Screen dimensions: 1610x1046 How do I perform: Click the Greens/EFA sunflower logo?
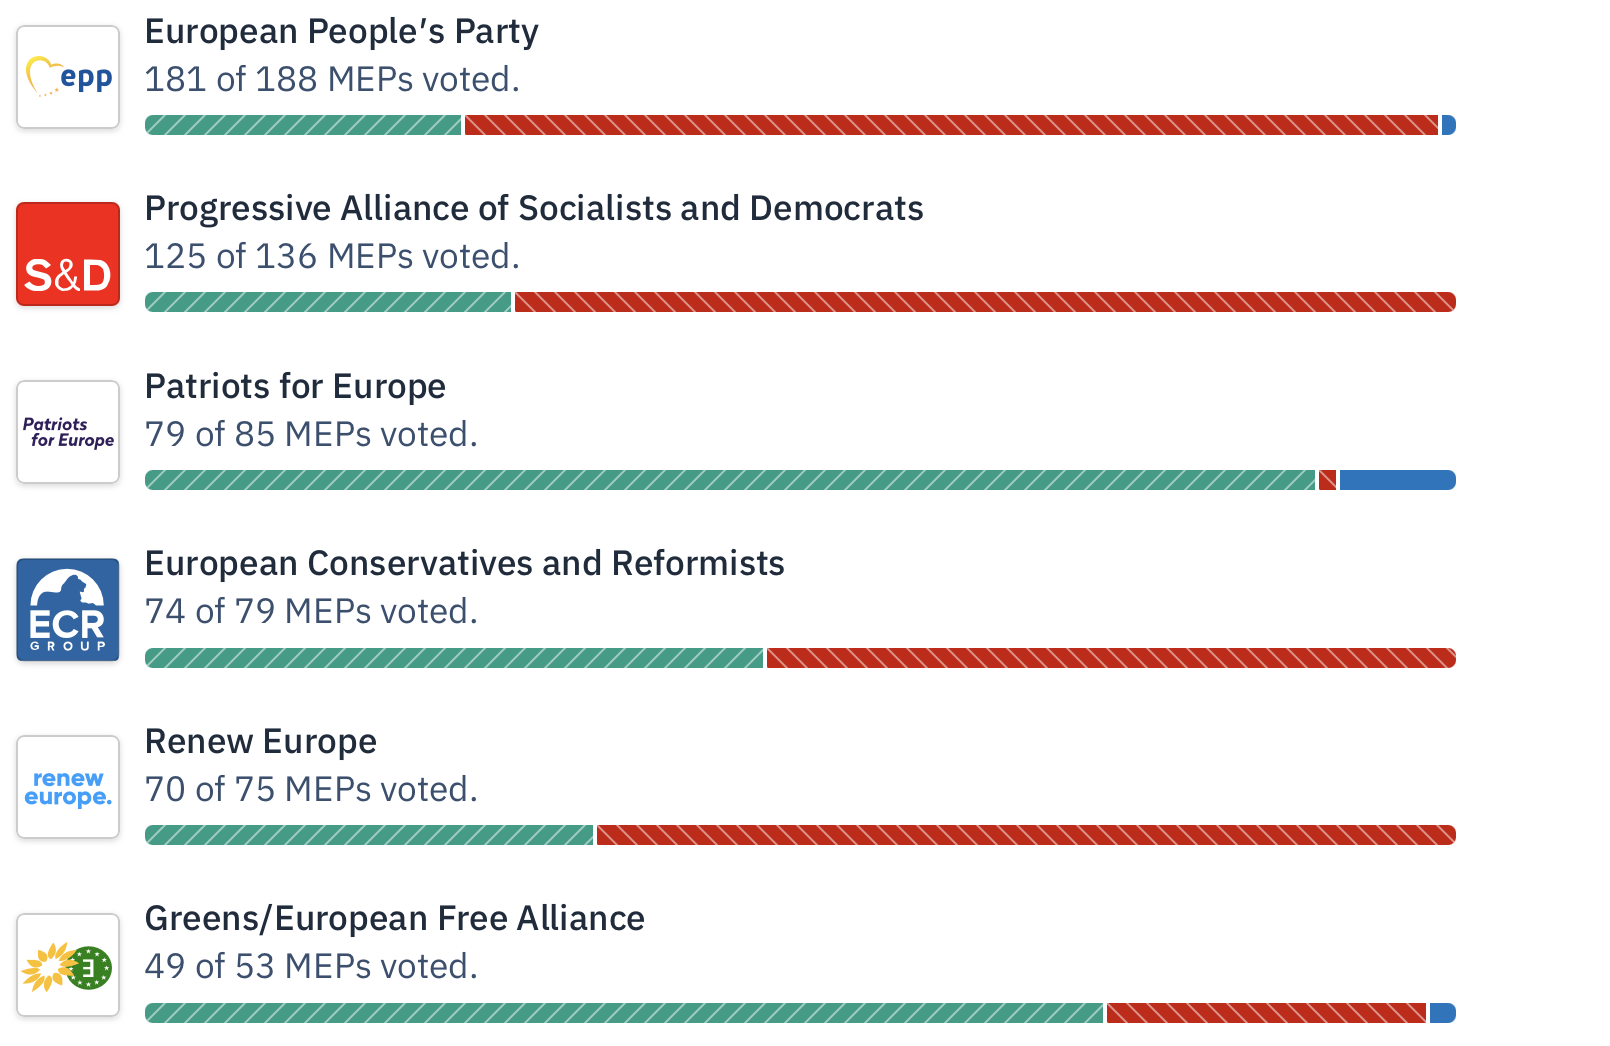[68, 965]
